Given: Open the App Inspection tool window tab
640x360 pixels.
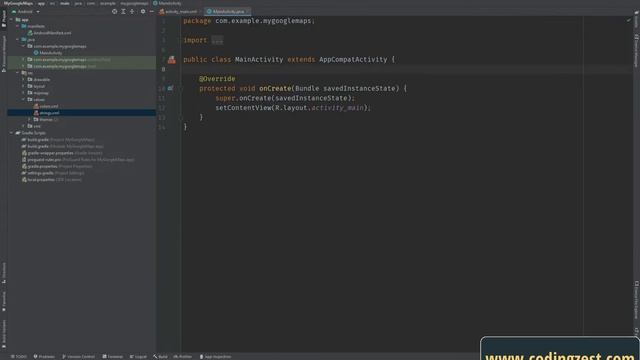Looking at the screenshot, I should click(x=216, y=357).
